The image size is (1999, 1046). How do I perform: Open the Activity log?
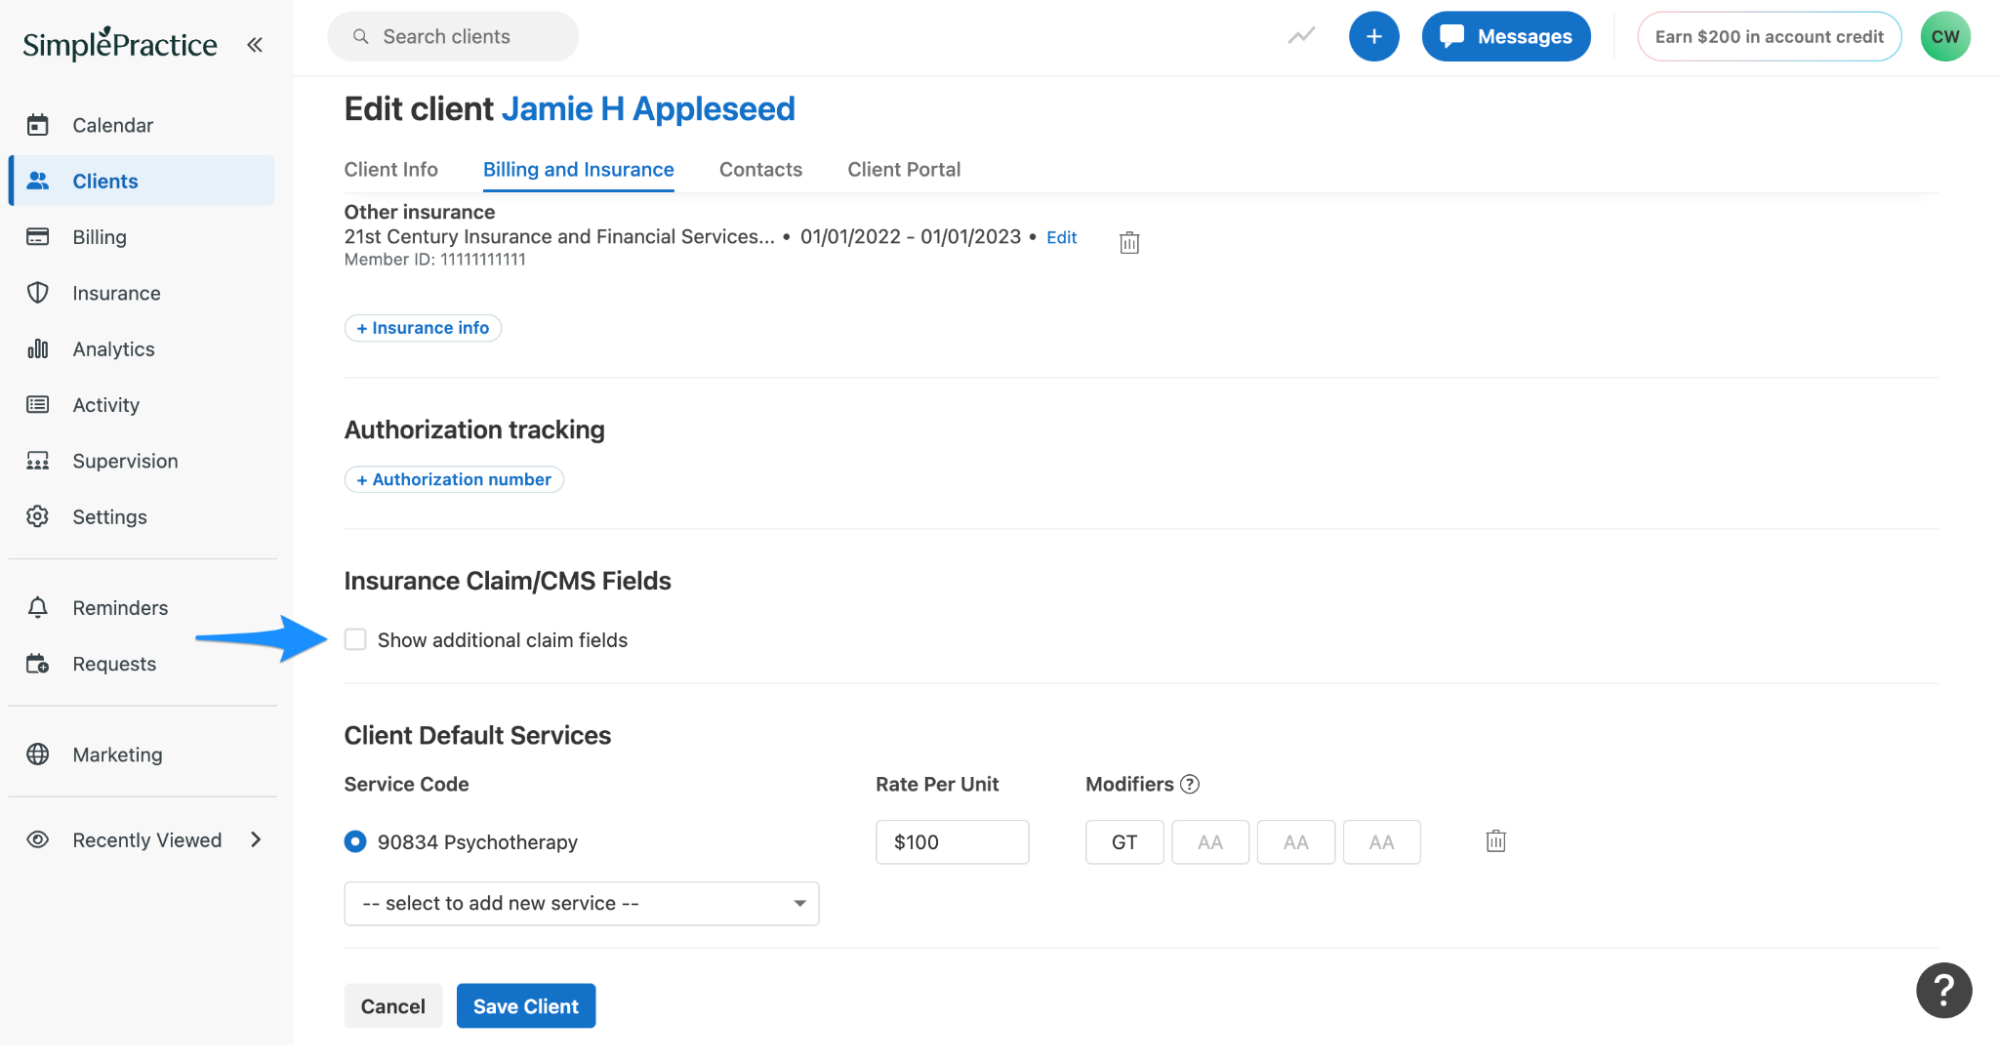pos(105,404)
